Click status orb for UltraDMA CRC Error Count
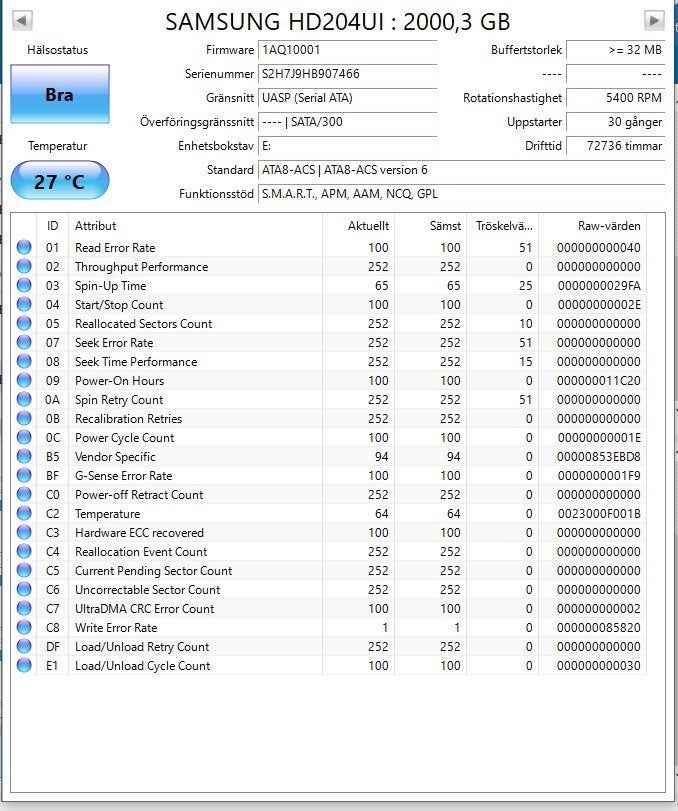 click(x=24, y=609)
